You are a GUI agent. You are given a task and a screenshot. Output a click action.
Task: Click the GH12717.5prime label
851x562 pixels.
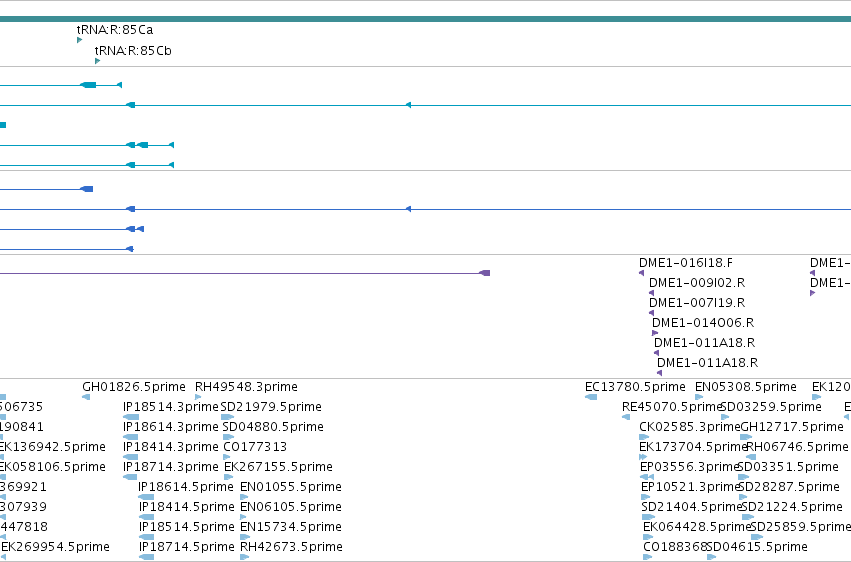pyautogui.click(x=792, y=427)
